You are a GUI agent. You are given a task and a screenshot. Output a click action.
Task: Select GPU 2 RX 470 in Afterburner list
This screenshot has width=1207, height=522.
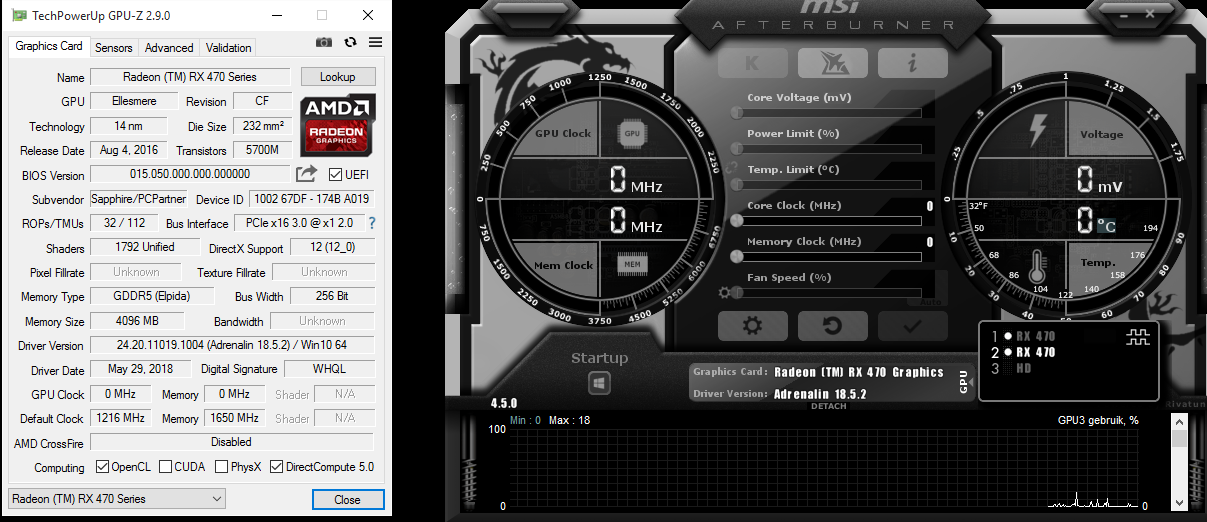click(1022, 352)
